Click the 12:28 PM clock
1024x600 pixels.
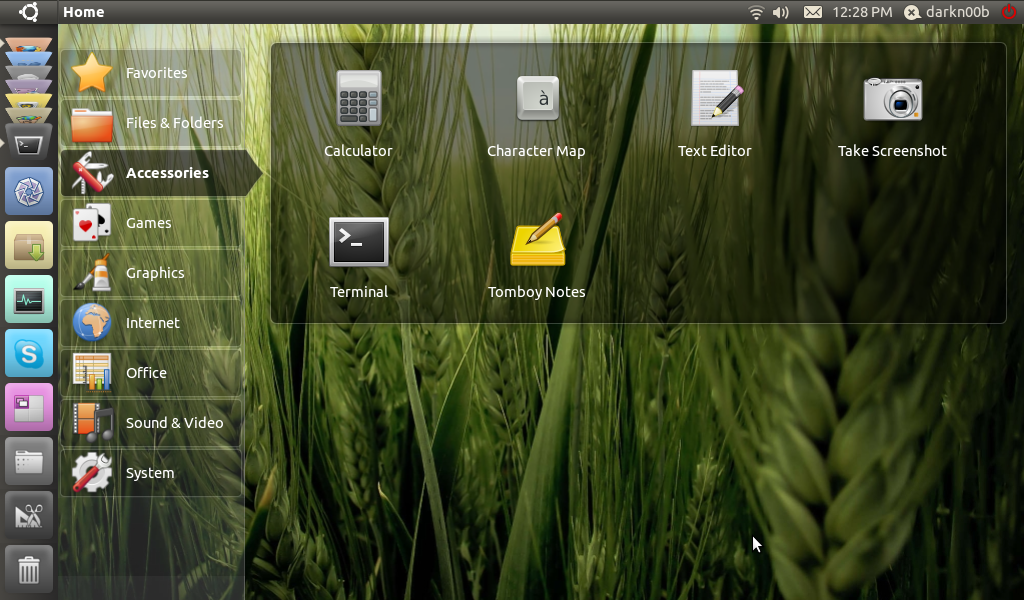861,12
